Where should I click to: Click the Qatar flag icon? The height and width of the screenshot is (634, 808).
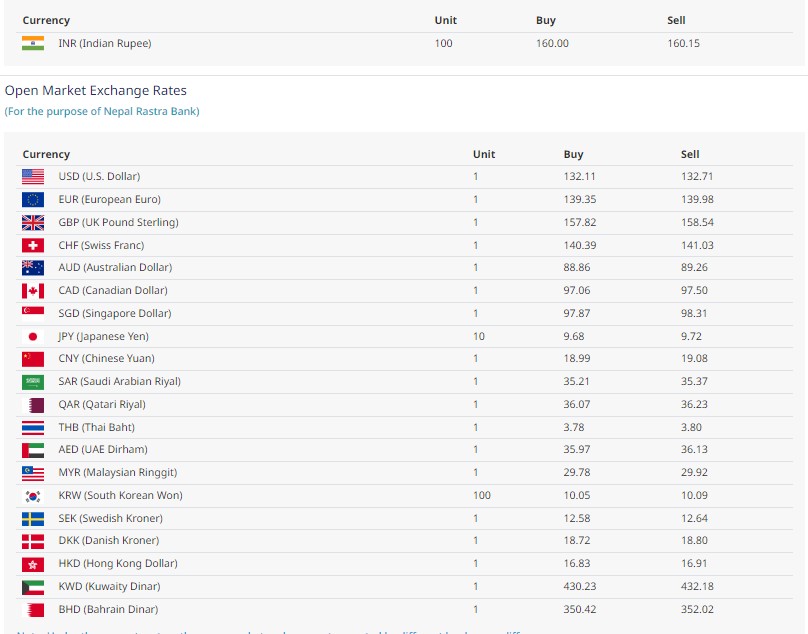tap(33, 404)
